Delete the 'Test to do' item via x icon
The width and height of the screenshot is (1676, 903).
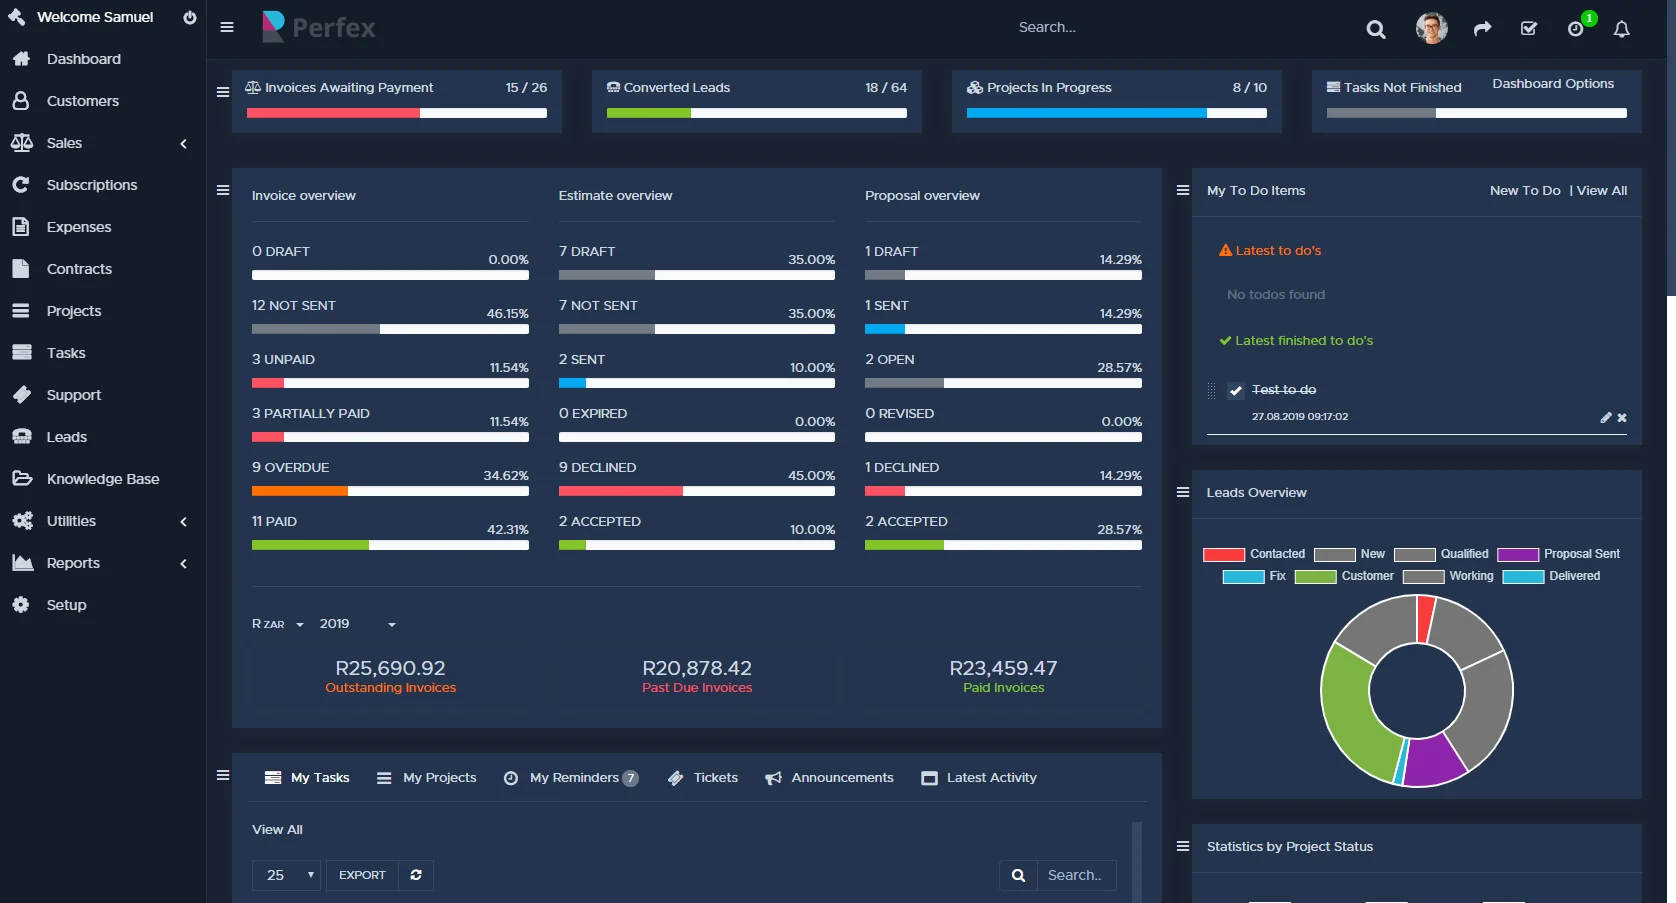point(1622,418)
